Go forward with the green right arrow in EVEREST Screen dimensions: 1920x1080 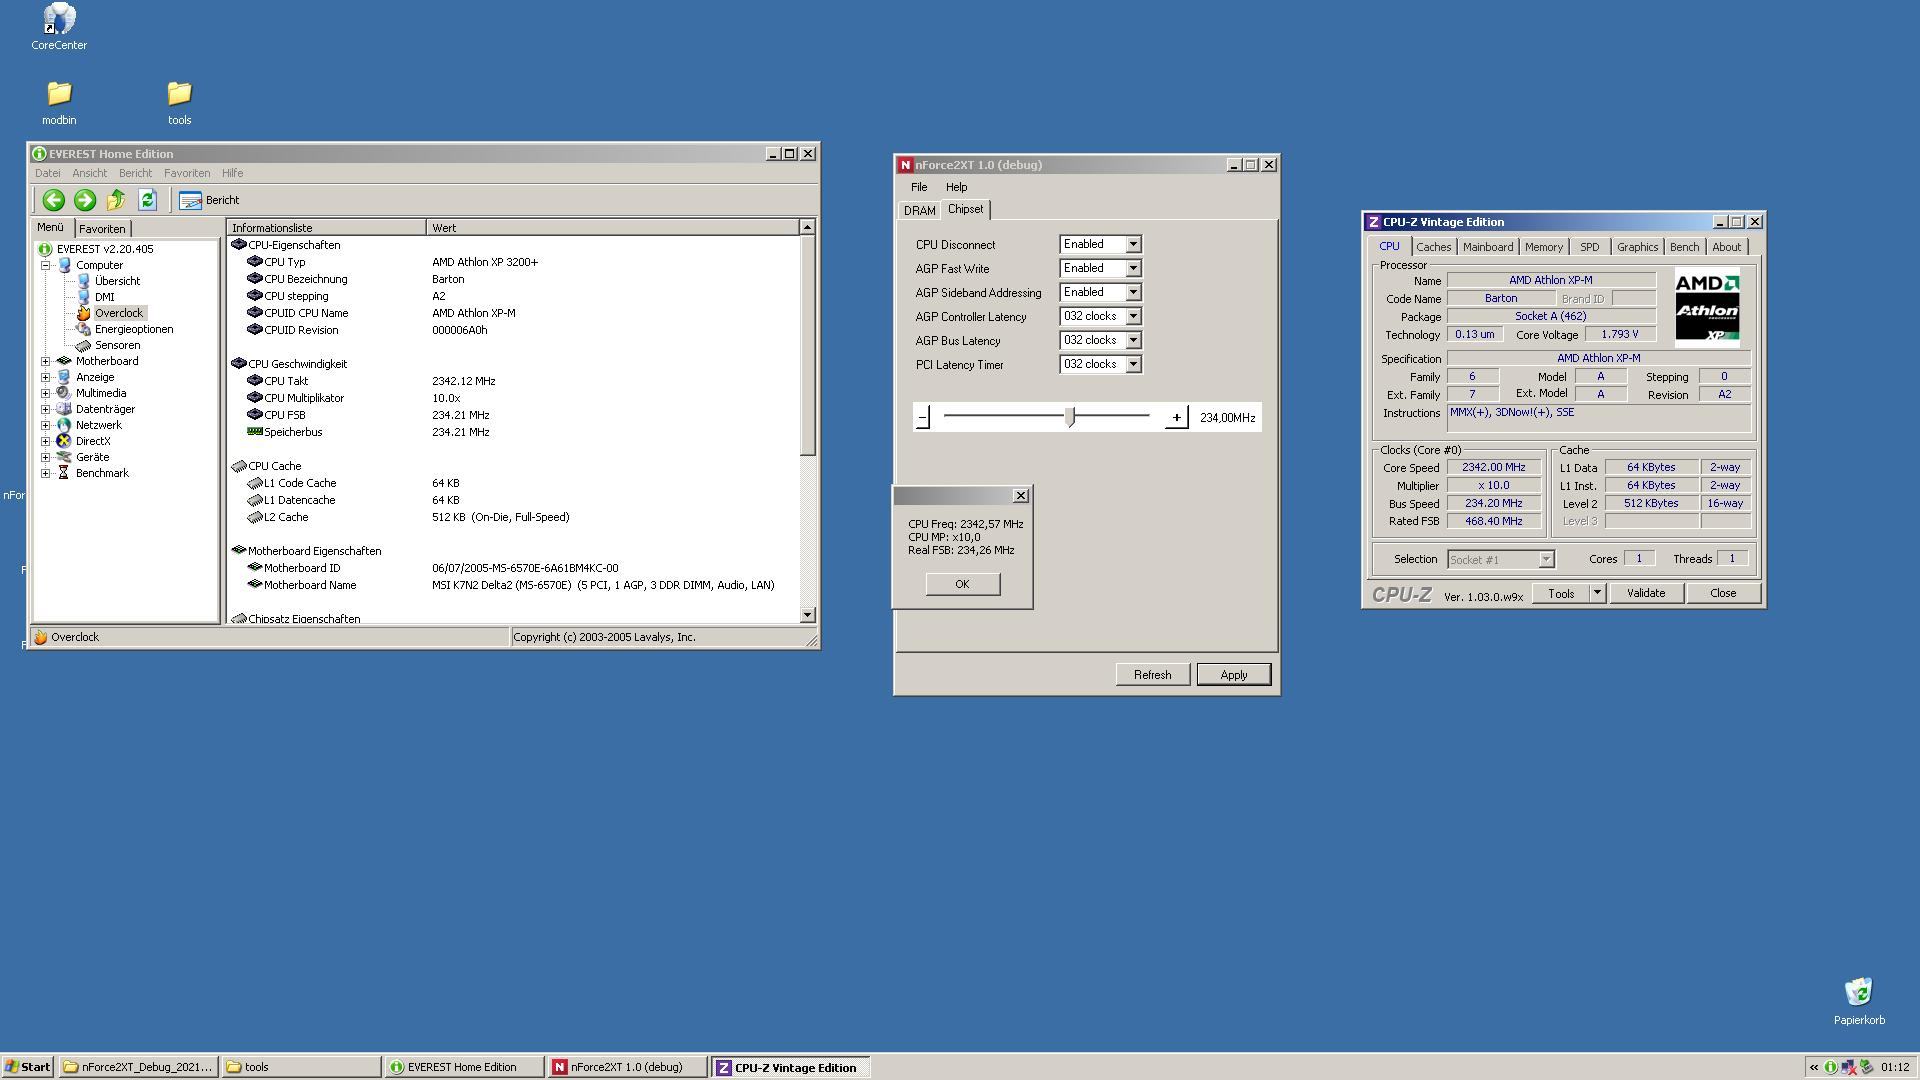click(85, 200)
